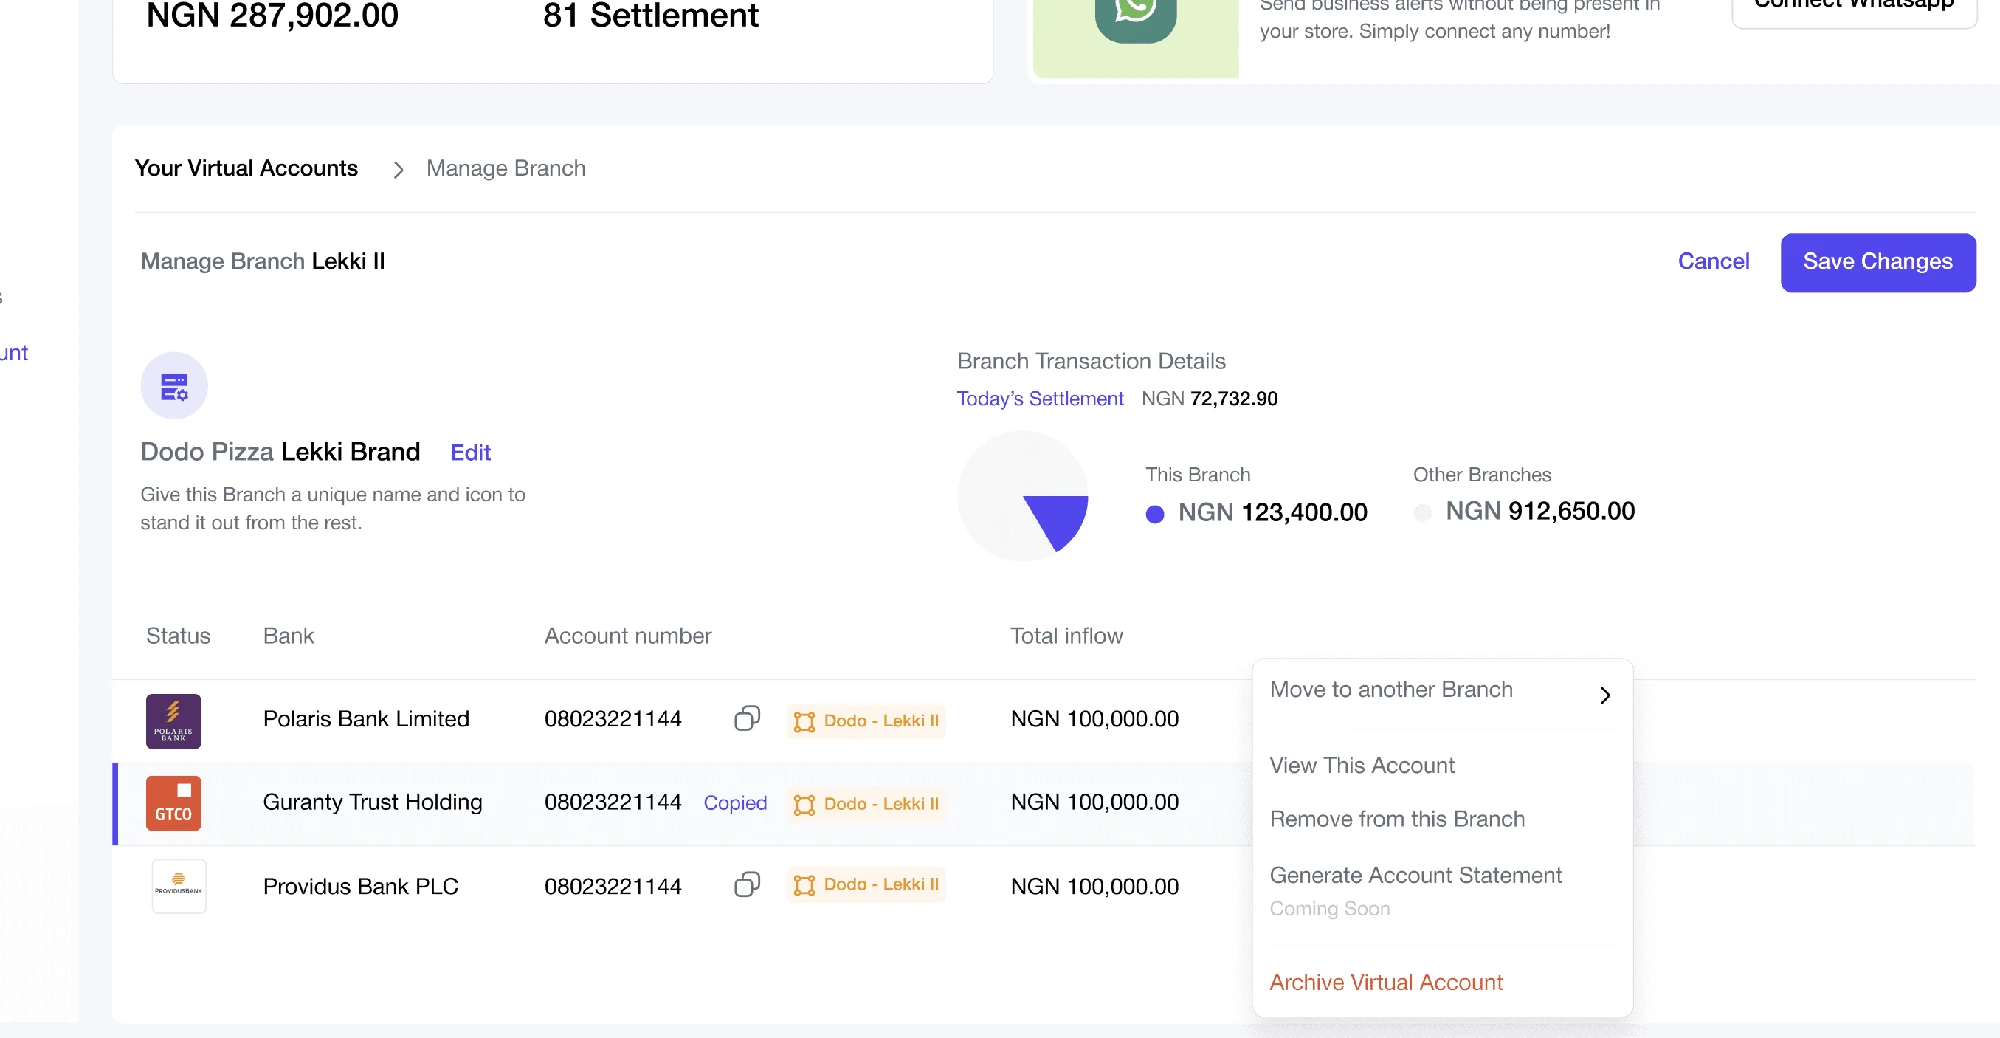Click the breadcrumb chevron after Your Virtual Accounts

pyautogui.click(x=398, y=170)
